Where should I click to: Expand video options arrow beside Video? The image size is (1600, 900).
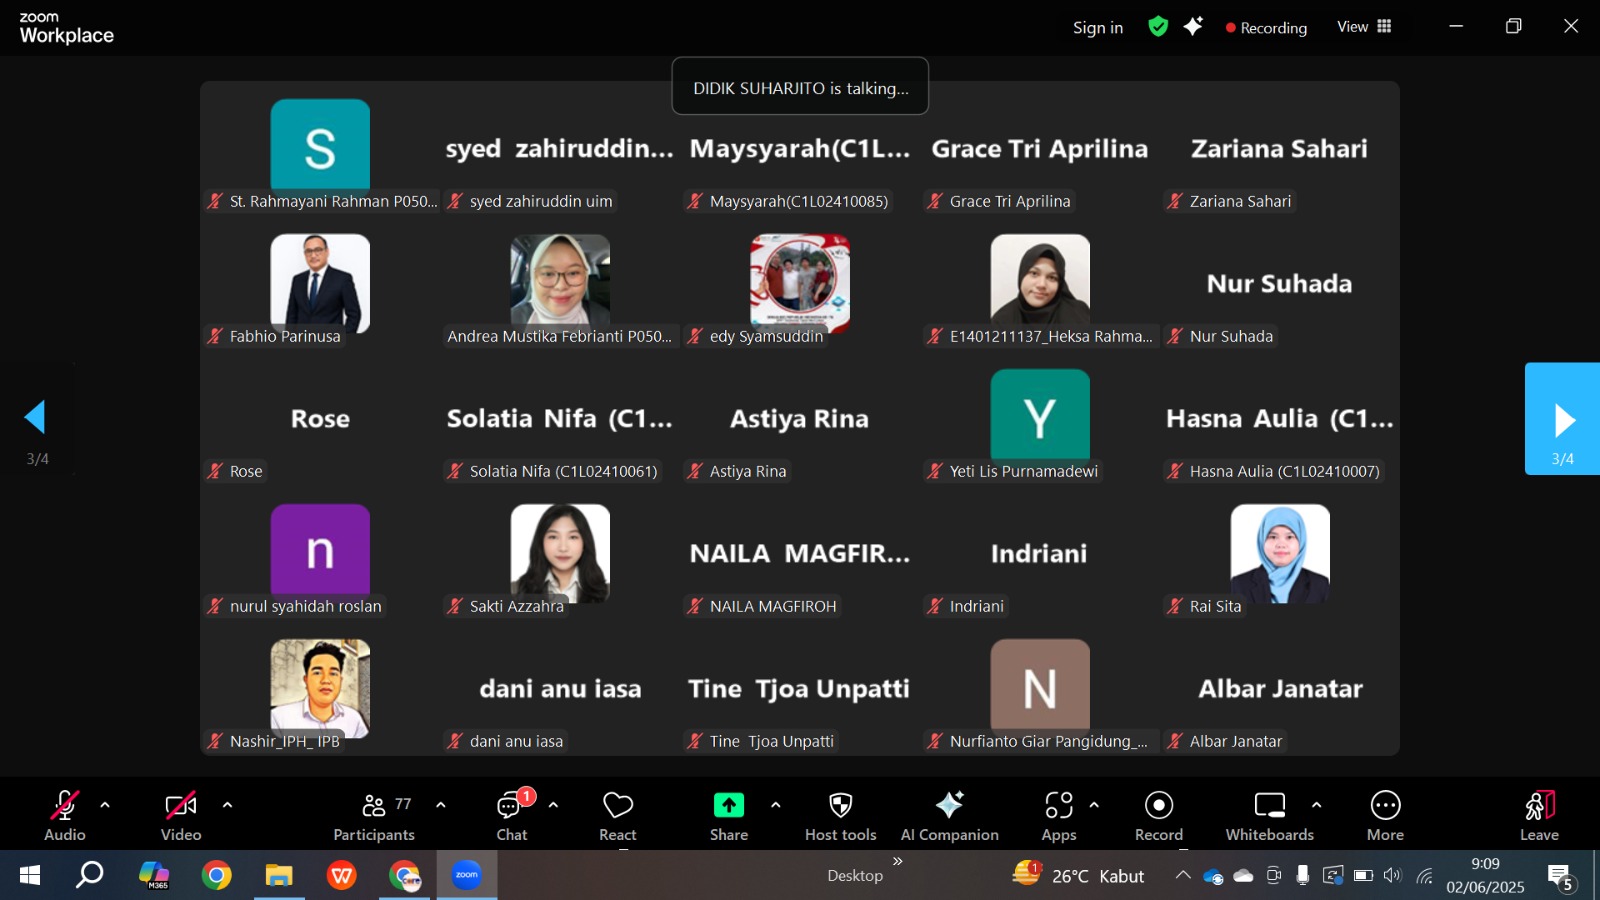[227, 805]
